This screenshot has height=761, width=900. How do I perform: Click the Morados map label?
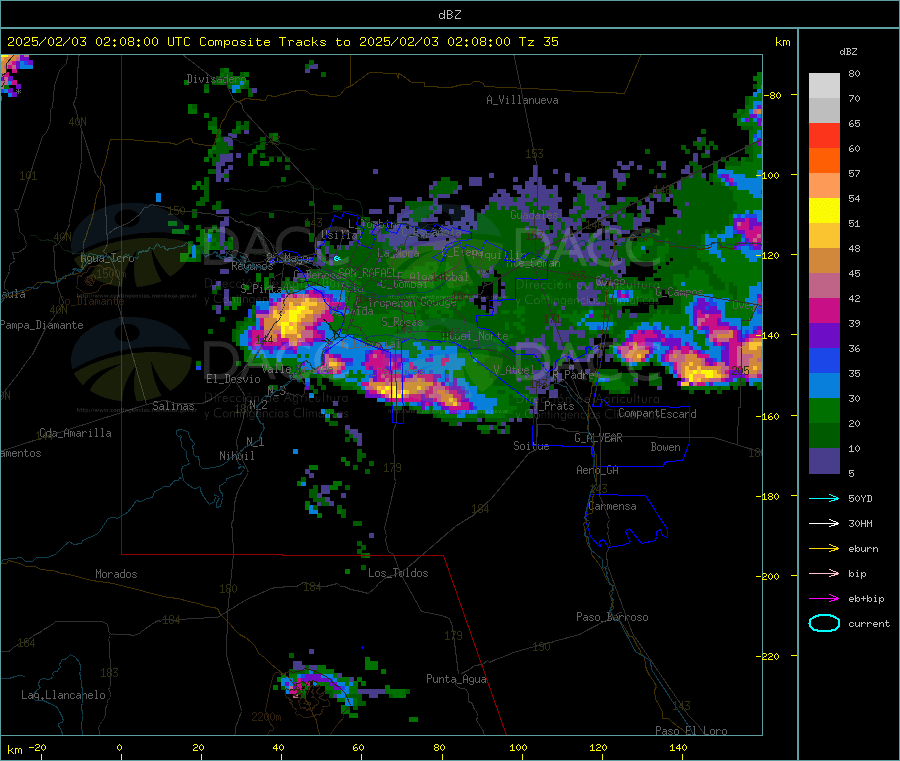(116, 574)
